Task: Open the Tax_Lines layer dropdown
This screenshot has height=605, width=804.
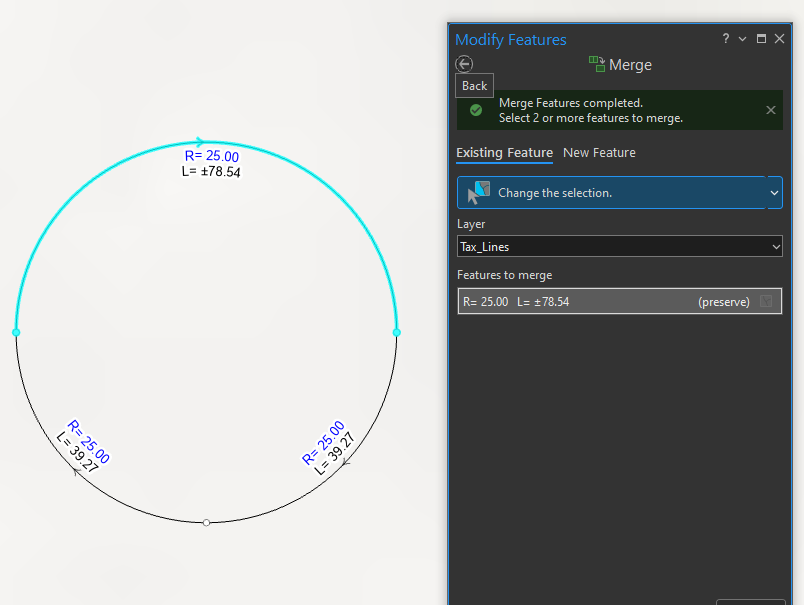Action: (x=619, y=247)
